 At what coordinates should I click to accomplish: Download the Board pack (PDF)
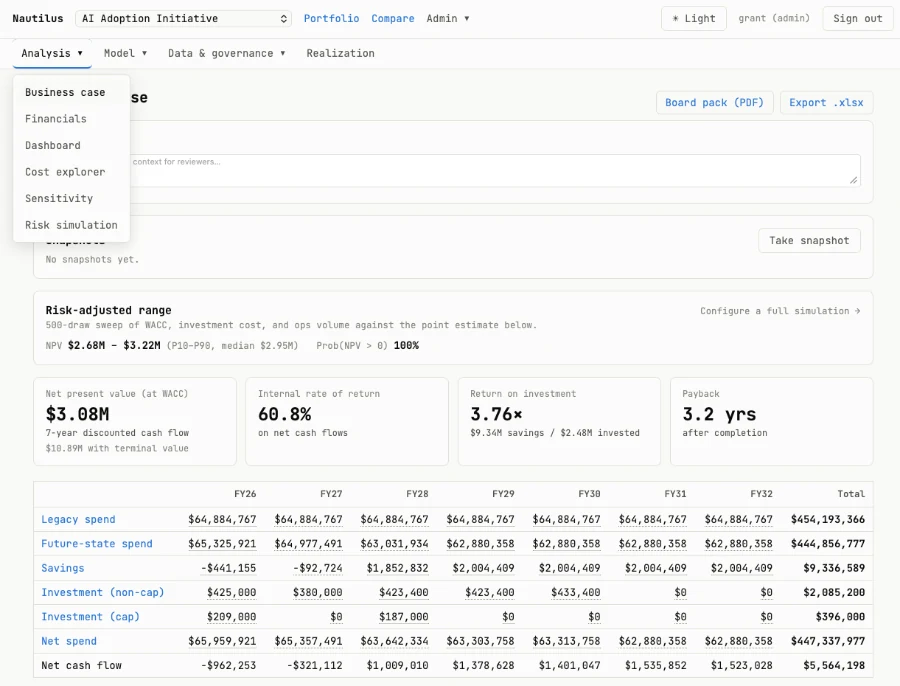[715, 103]
